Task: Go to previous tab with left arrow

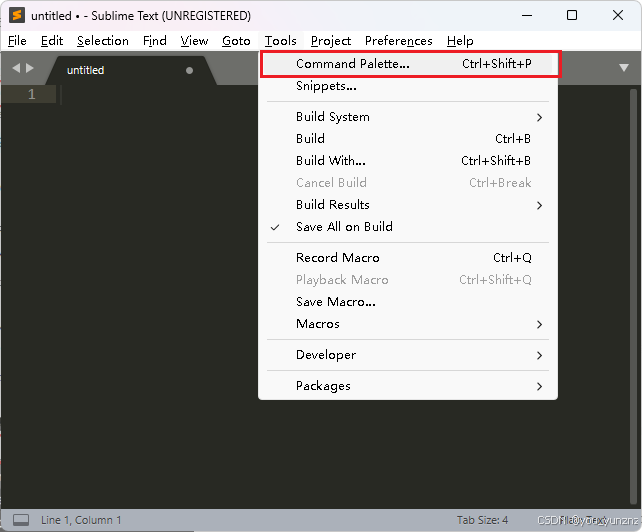Action: pyautogui.click(x=16, y=68)
